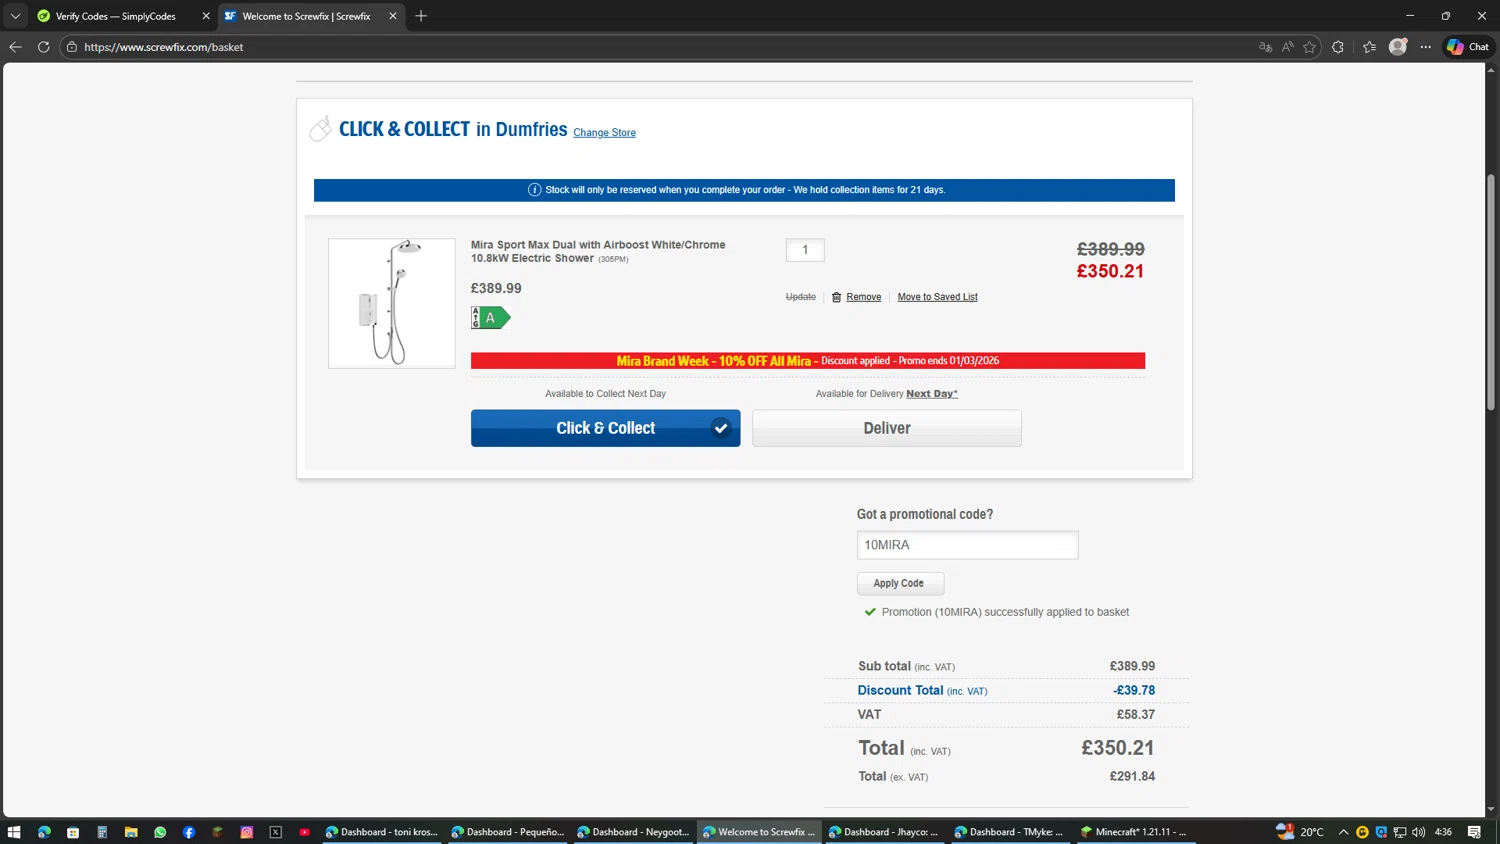
Task: Open File Explorer from the taskbar
Action: (x=131, y=832)
